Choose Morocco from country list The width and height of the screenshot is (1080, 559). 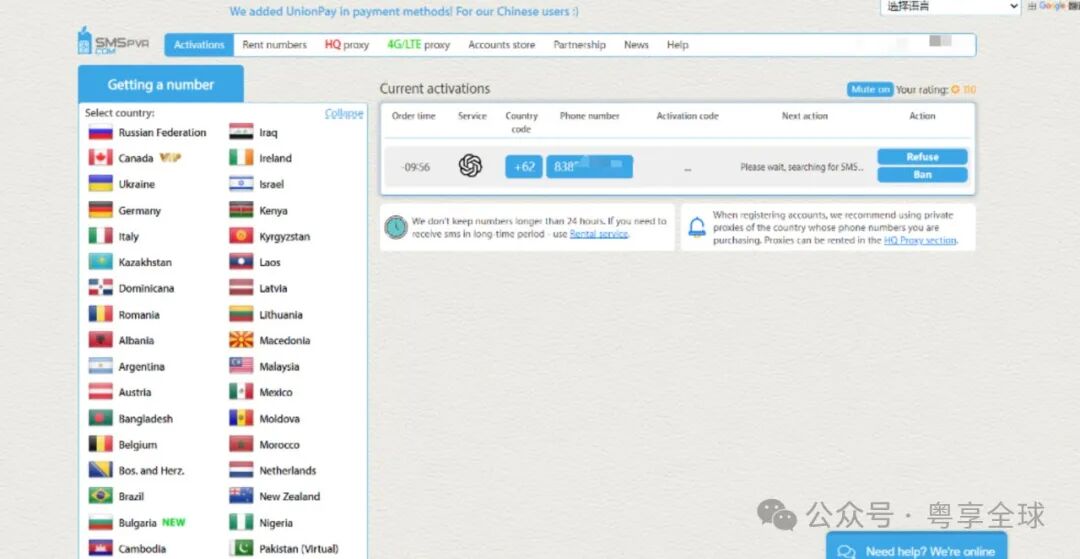[280, 445]
